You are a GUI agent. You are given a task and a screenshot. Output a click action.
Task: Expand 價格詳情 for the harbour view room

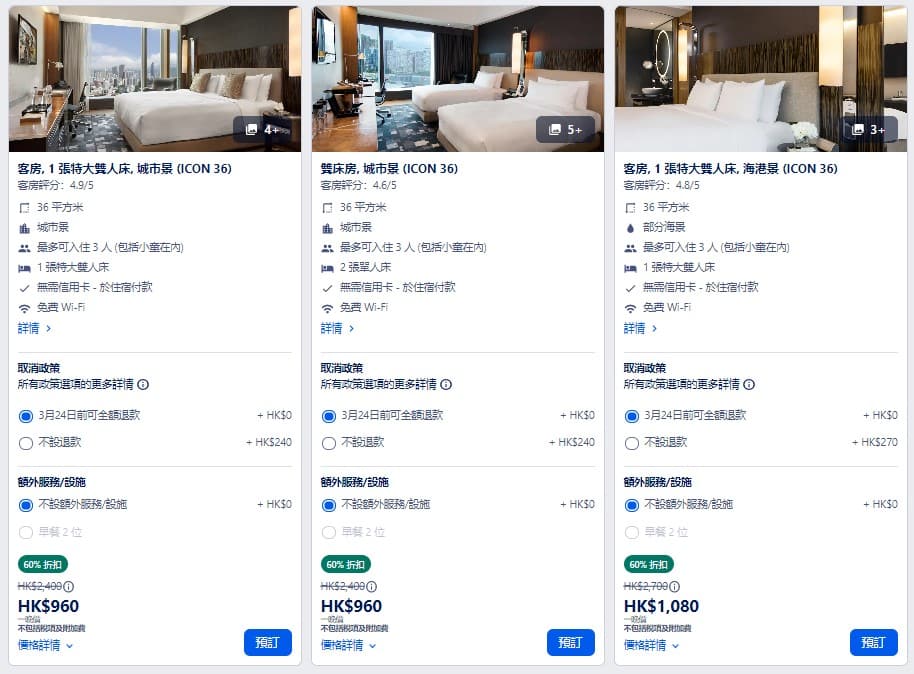pos(652,645)
